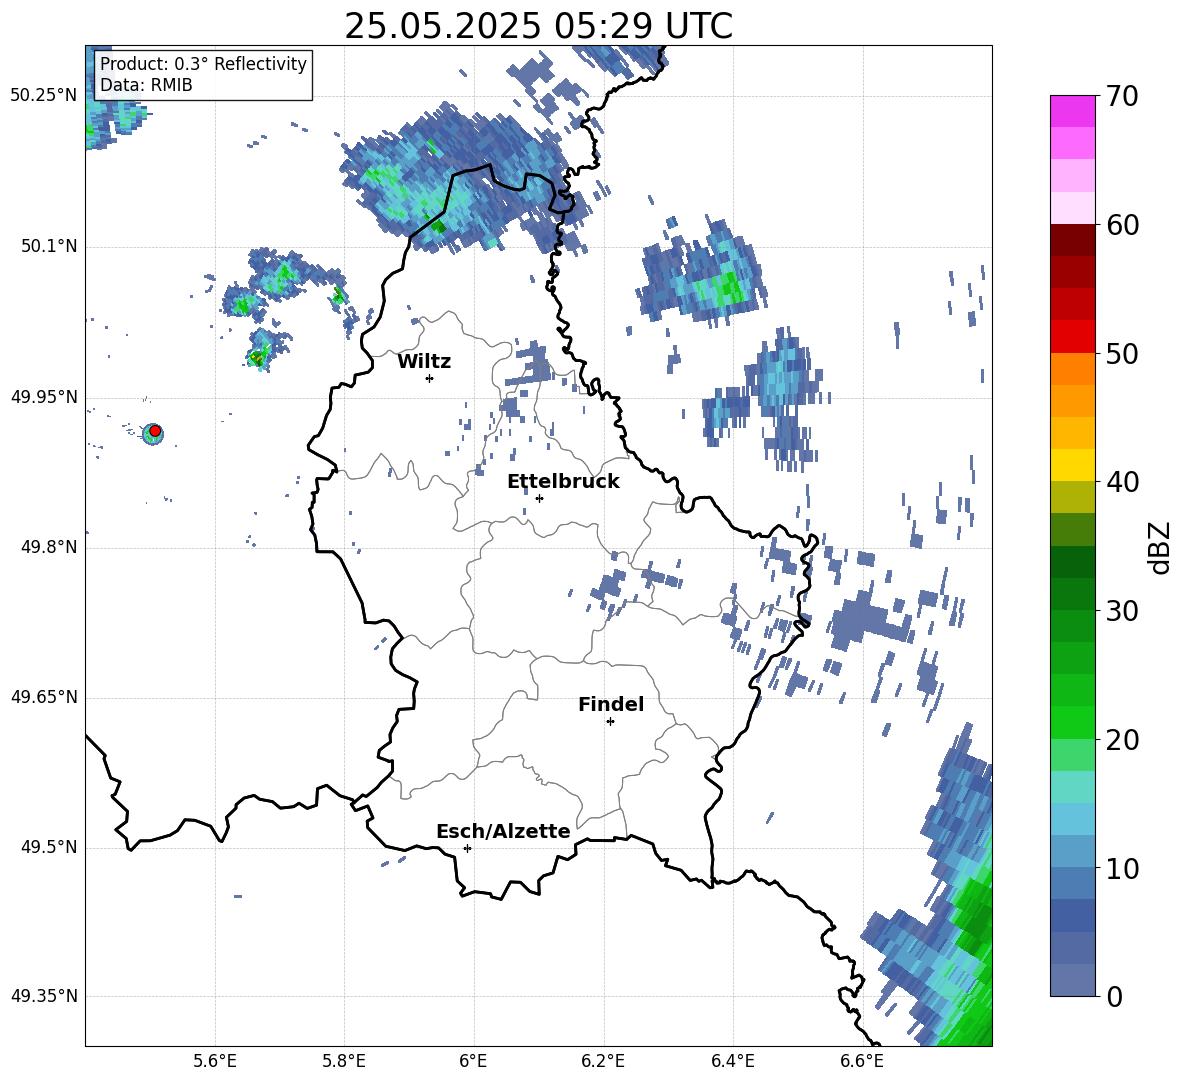Click the Data: RMIB label
Screen dimensions: 1184x1081
pyautogui.click(x=146, y=85)
